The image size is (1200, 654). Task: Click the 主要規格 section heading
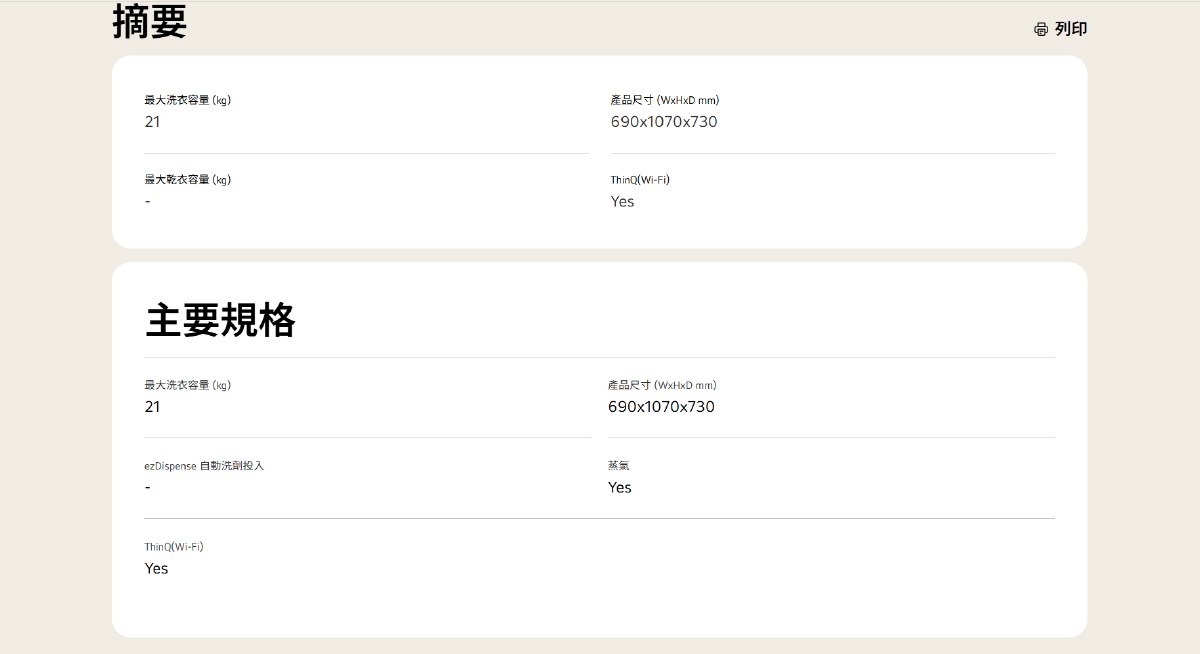pos(220,320)
